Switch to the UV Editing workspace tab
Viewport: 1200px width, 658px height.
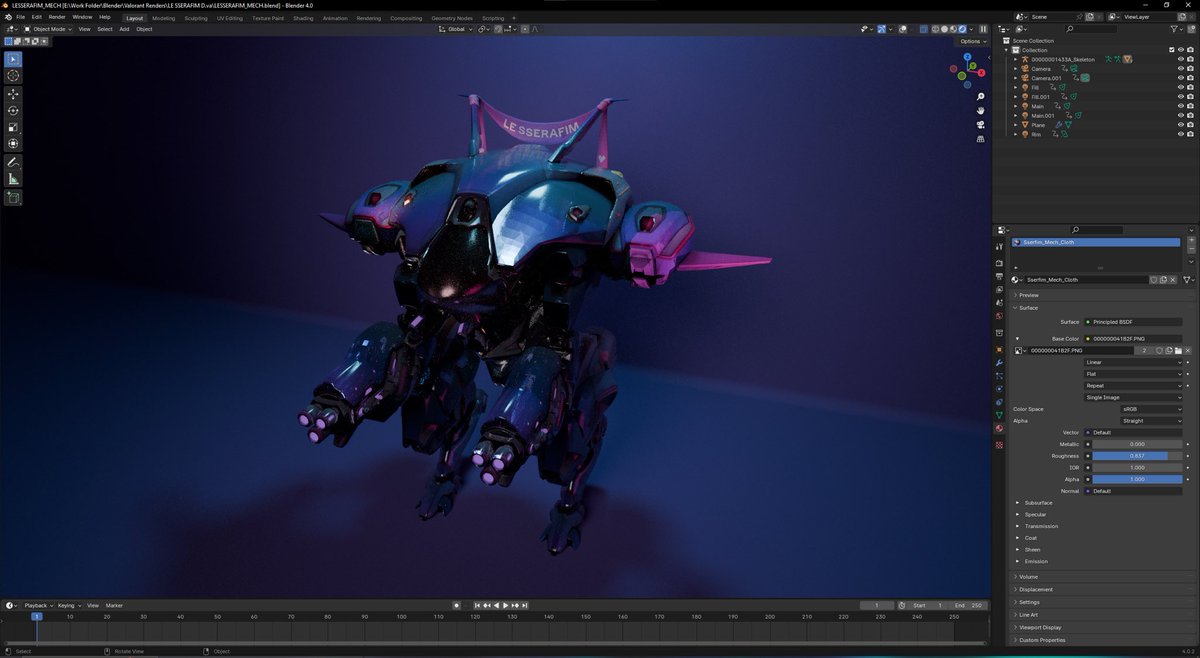coord(229,18)
